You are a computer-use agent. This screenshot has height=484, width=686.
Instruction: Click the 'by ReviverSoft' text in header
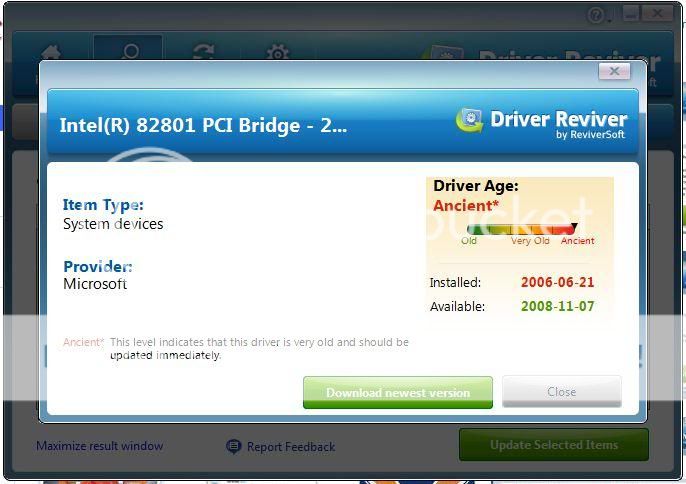590,135
